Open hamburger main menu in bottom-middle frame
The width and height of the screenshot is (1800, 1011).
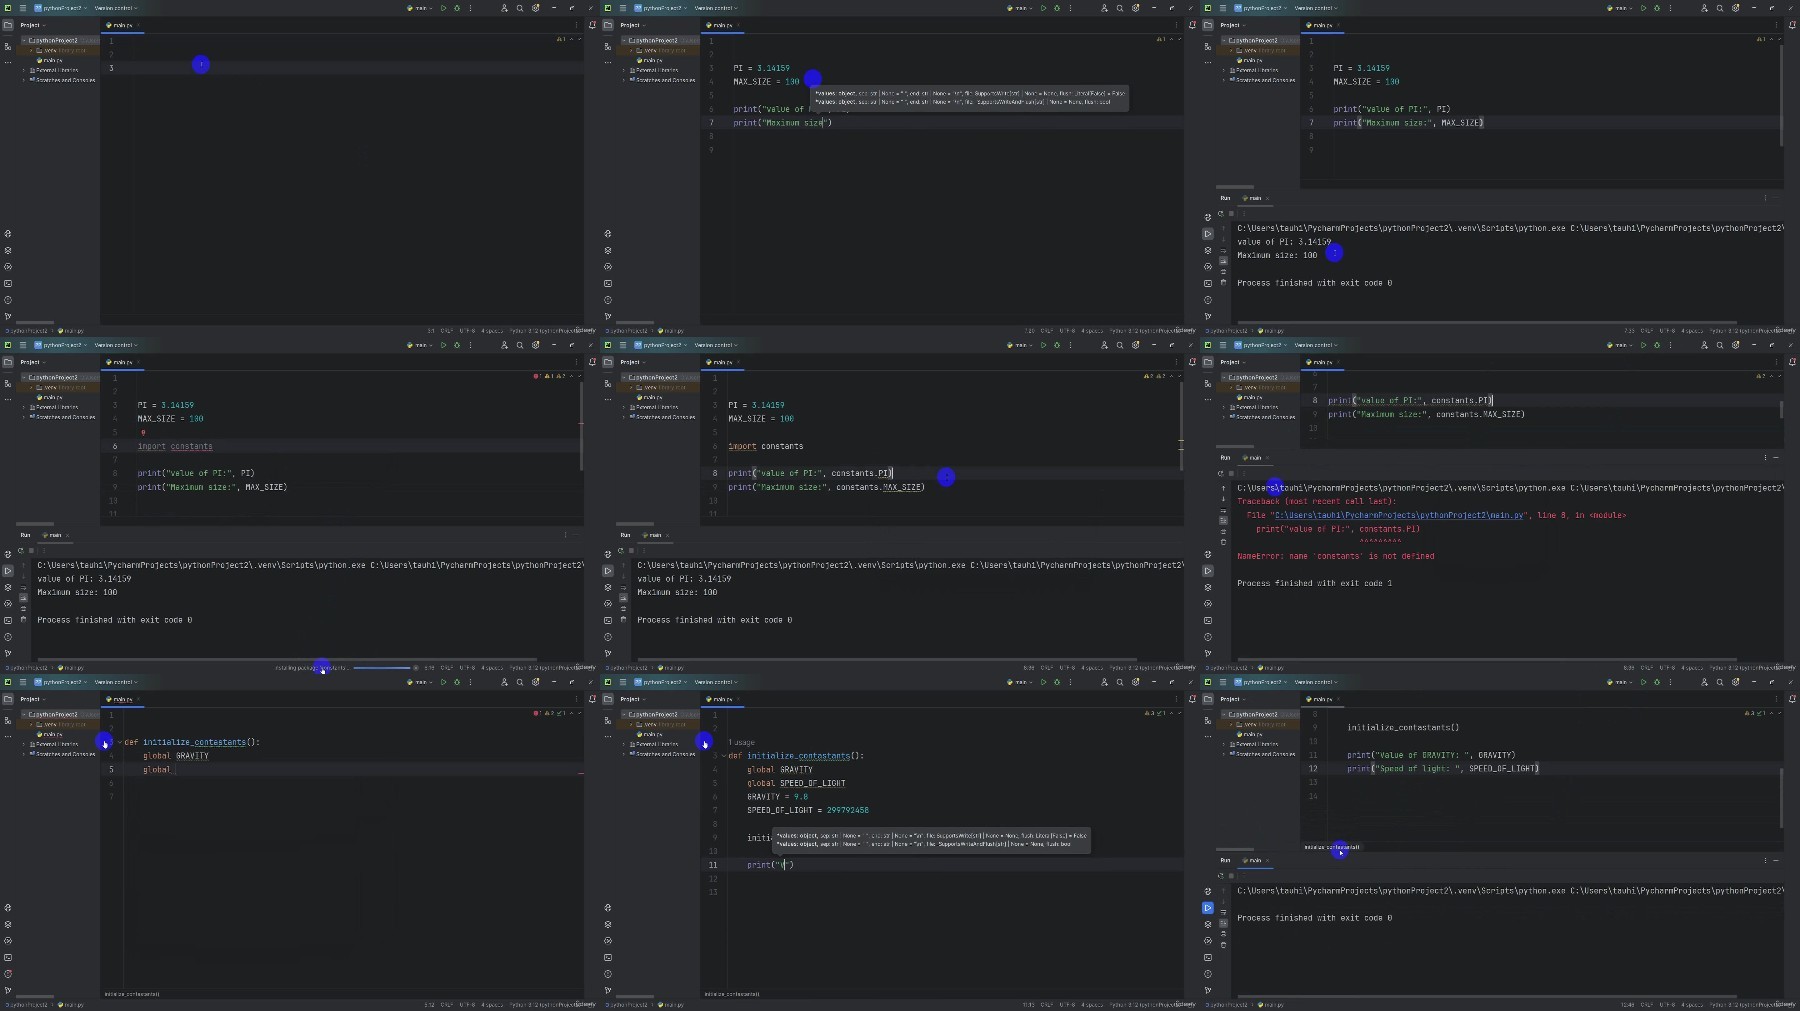pyautogui.click(x=623, y=682)
